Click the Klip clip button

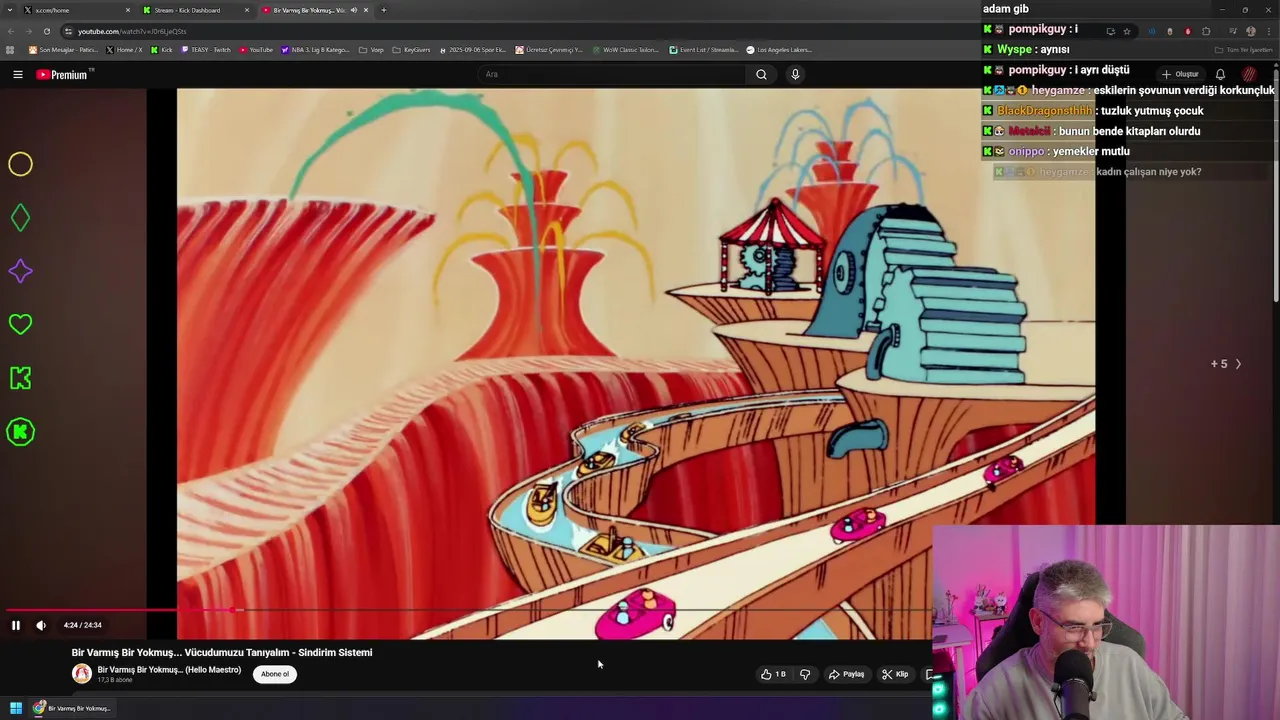click(895, 674)
